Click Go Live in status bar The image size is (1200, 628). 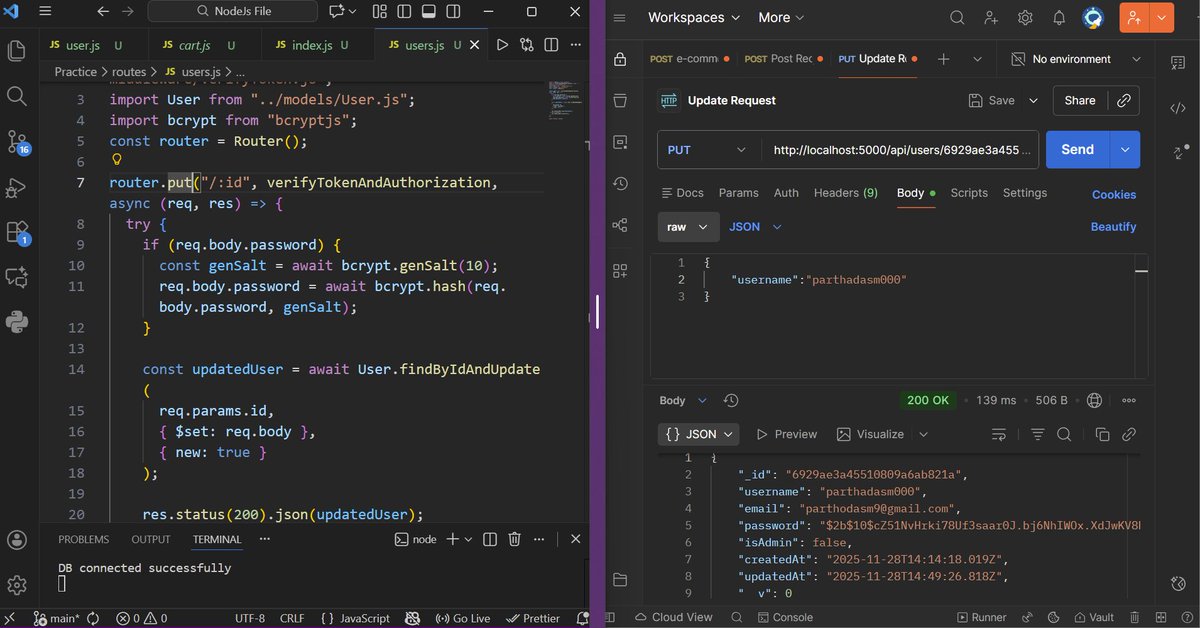coord(463,618)
